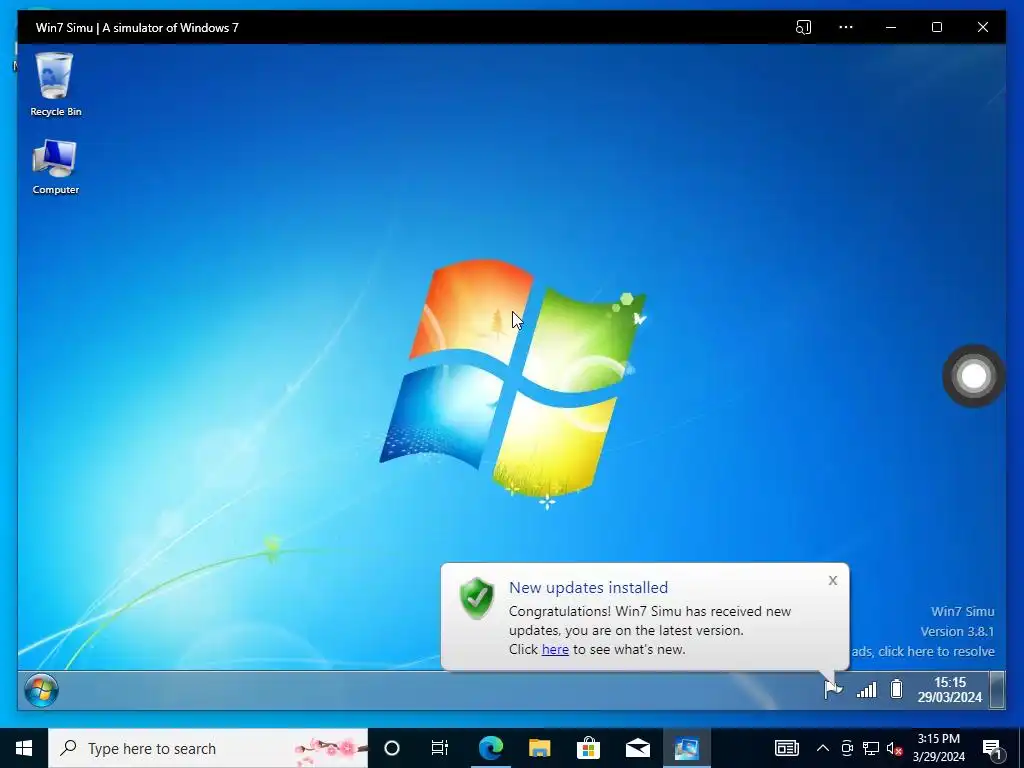The width and height of the screenshot is (1024, 768).
Task: Expand hidden system tray icons chevron
Action: click(823, 748)
